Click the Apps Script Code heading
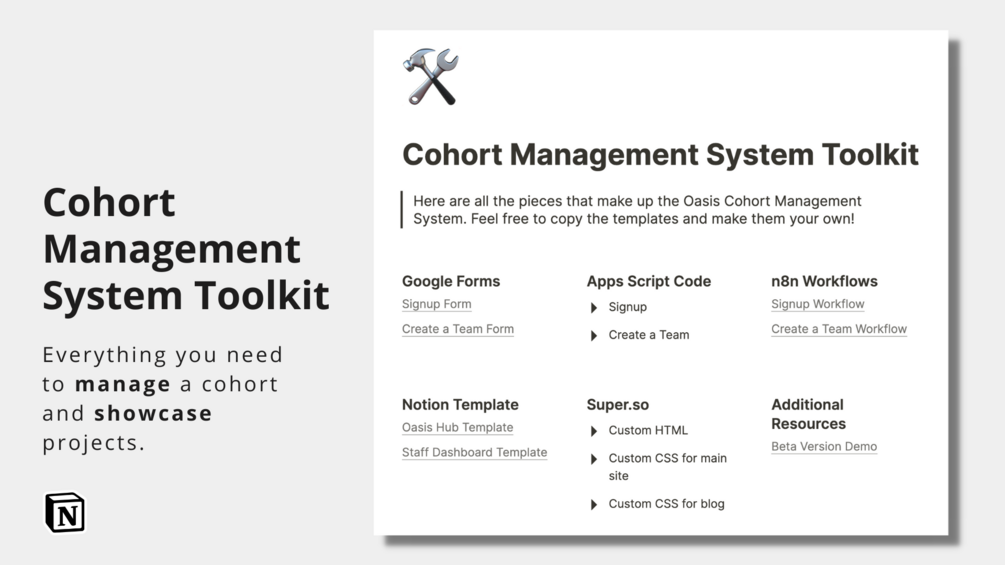1005x565 pixels. 649,281
